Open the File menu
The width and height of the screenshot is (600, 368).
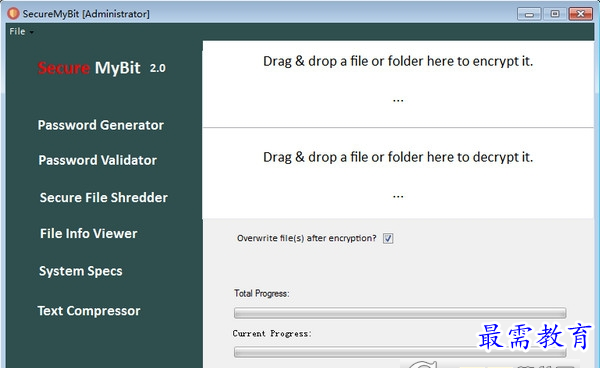click(x=21, y=32)
